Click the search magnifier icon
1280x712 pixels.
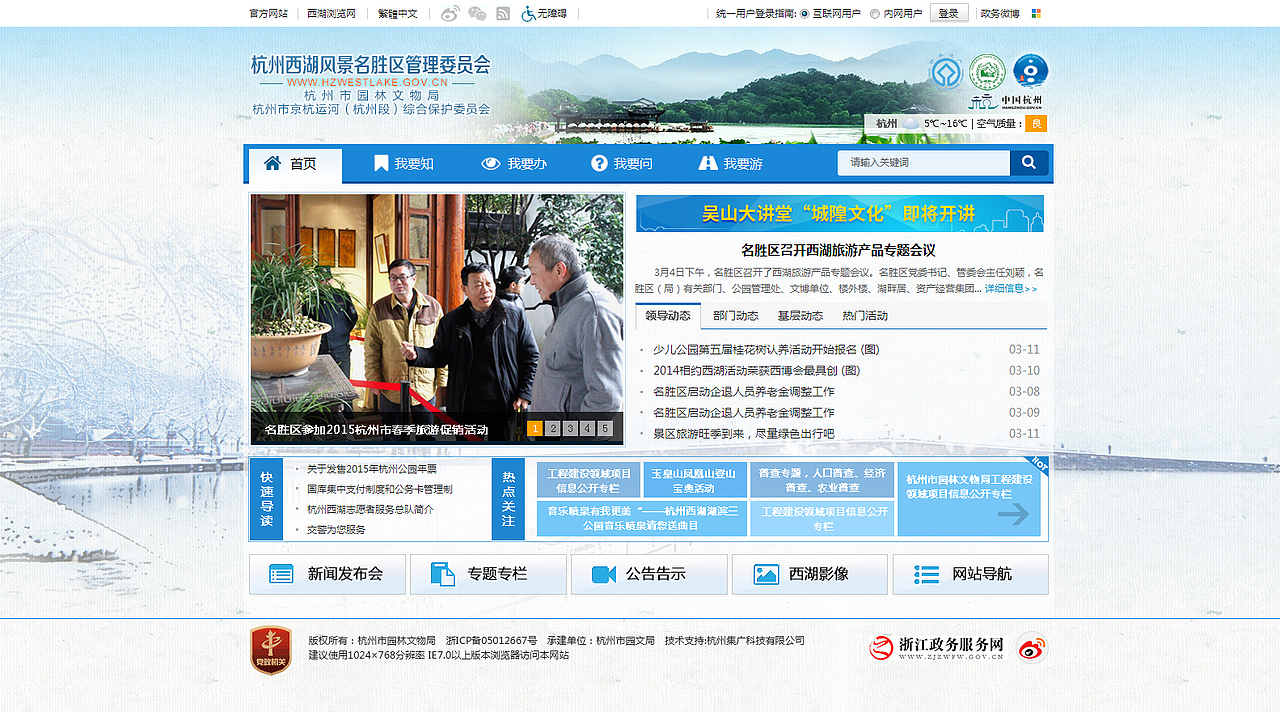(1029, 161)
